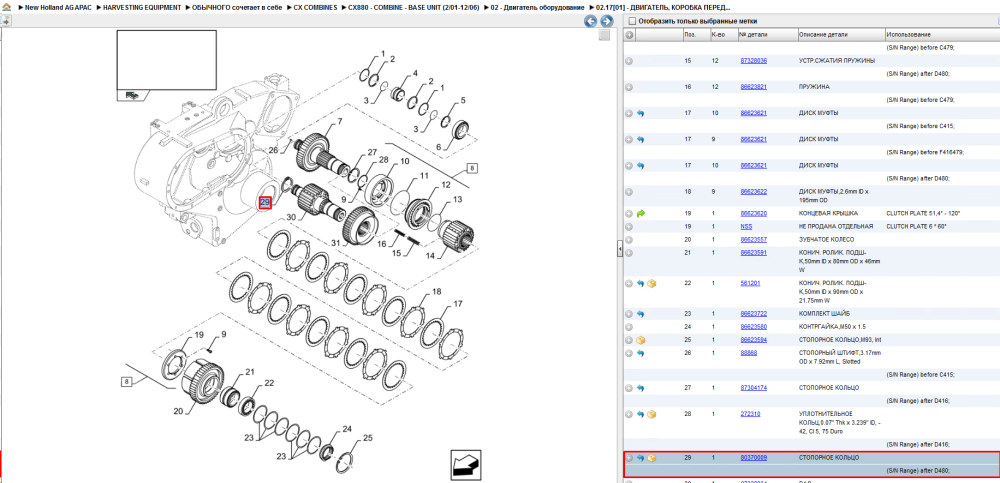
Task: Click the large navigation arrow icon in diagram
Action: pyautogui.click(x=466, y=466)
